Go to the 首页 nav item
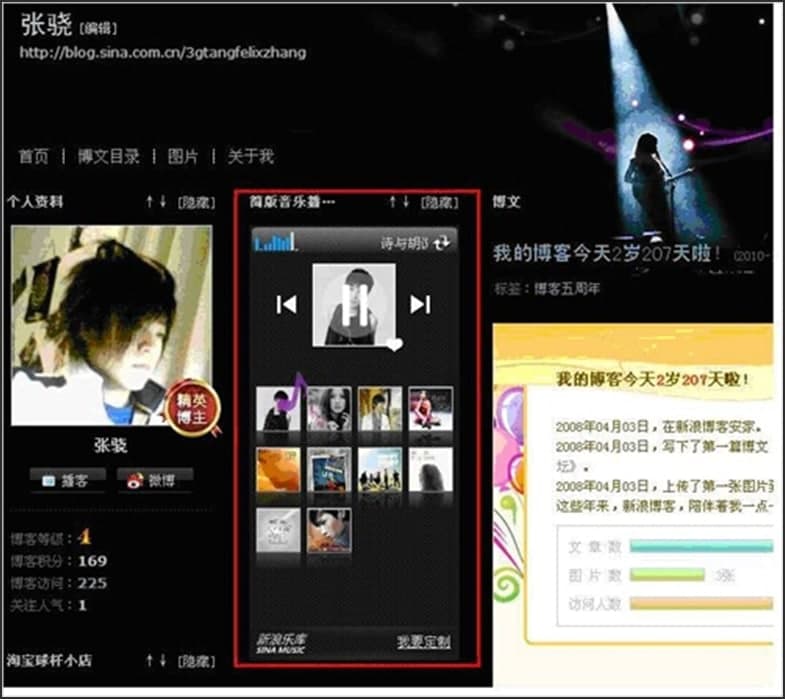785x699 pixels. (34, 156)
